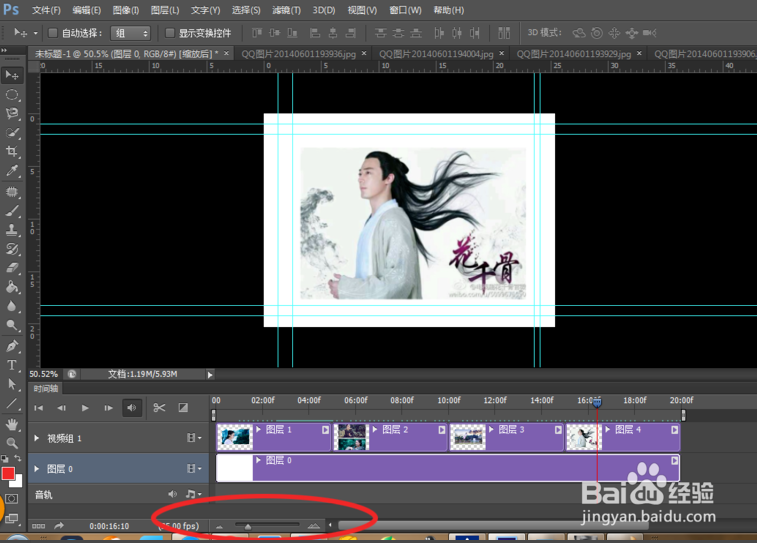This screenshot has width=757, height=543.
Task: Step to previous frame
Action: coord(62,408)
